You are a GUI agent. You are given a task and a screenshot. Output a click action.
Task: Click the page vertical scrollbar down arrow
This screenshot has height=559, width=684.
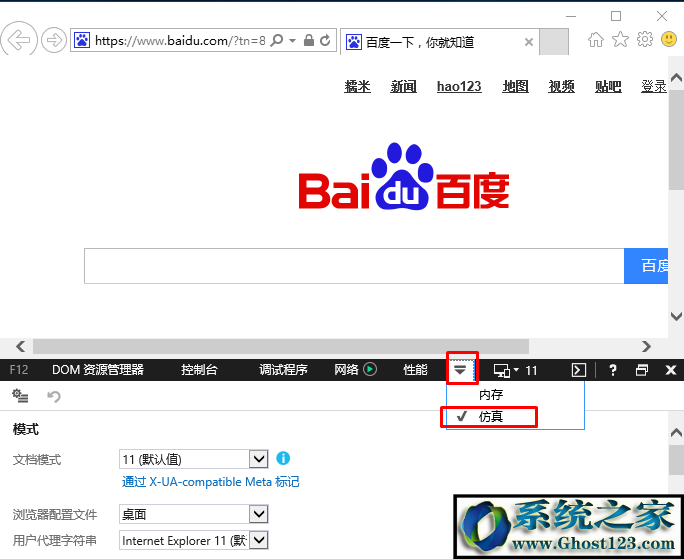676,316
